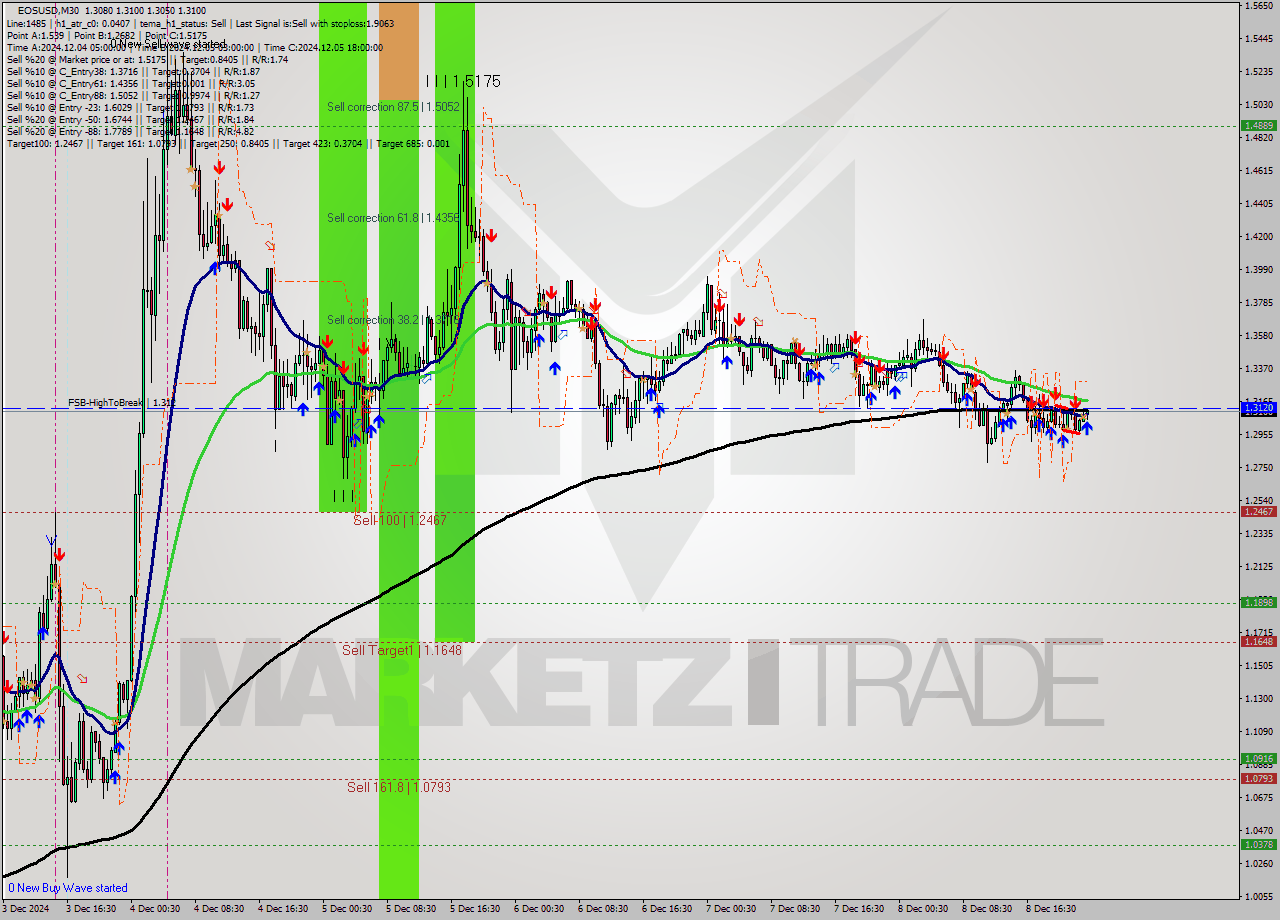
Task: Click the '0 New Sell wave started' text
Action: coord(168,44)
